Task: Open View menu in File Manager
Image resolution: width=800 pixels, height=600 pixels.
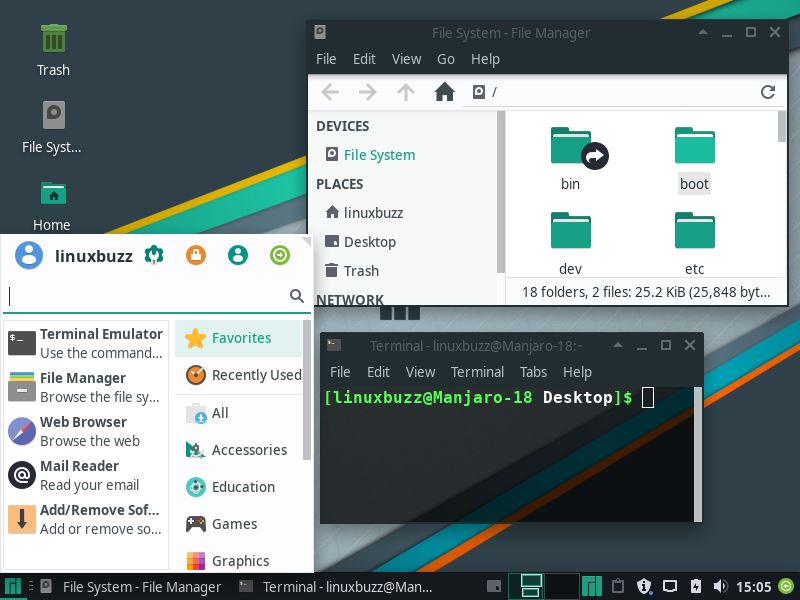Action: (x=407, y=59)
